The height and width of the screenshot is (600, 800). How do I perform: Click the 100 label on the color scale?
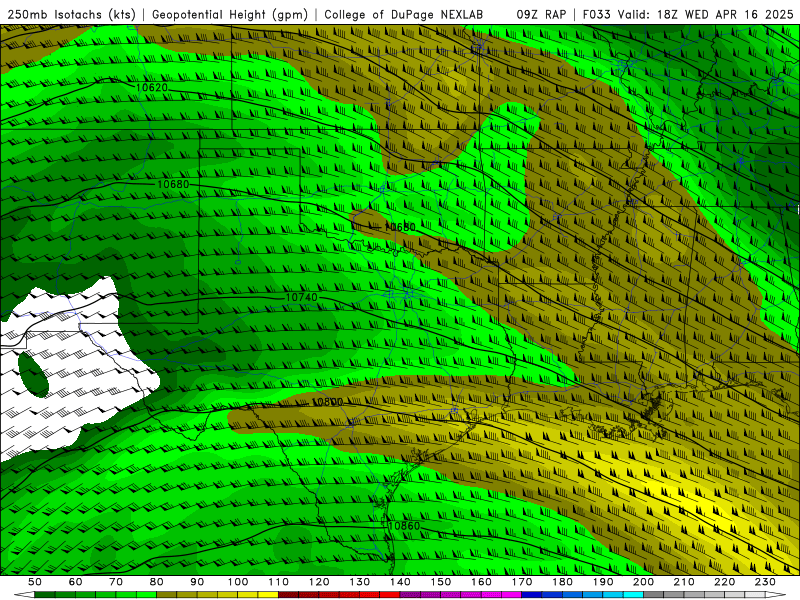click(238, 582)
